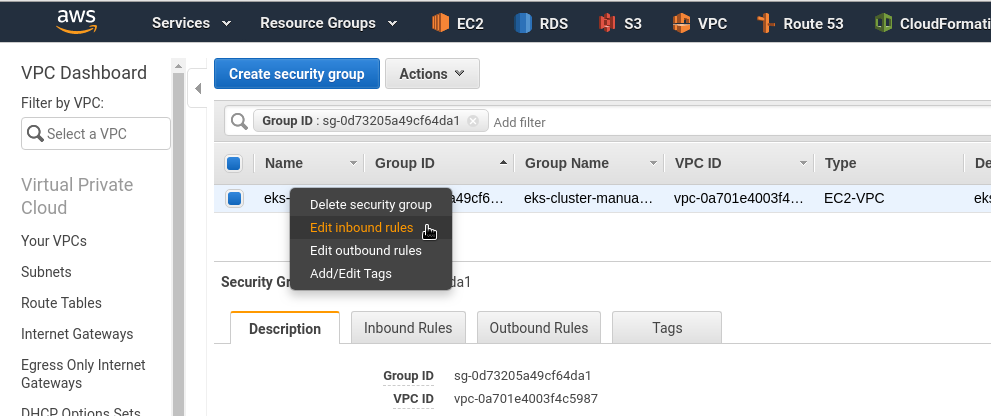Choose Add/Edit Tags from context menu
The width and height of the screenshot is (991, 416).
pos(370,274)
